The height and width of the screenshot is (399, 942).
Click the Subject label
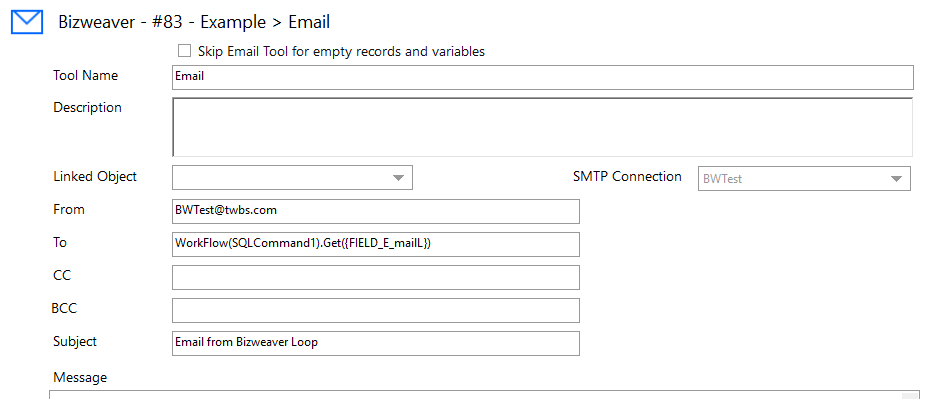tap(74, 341)
